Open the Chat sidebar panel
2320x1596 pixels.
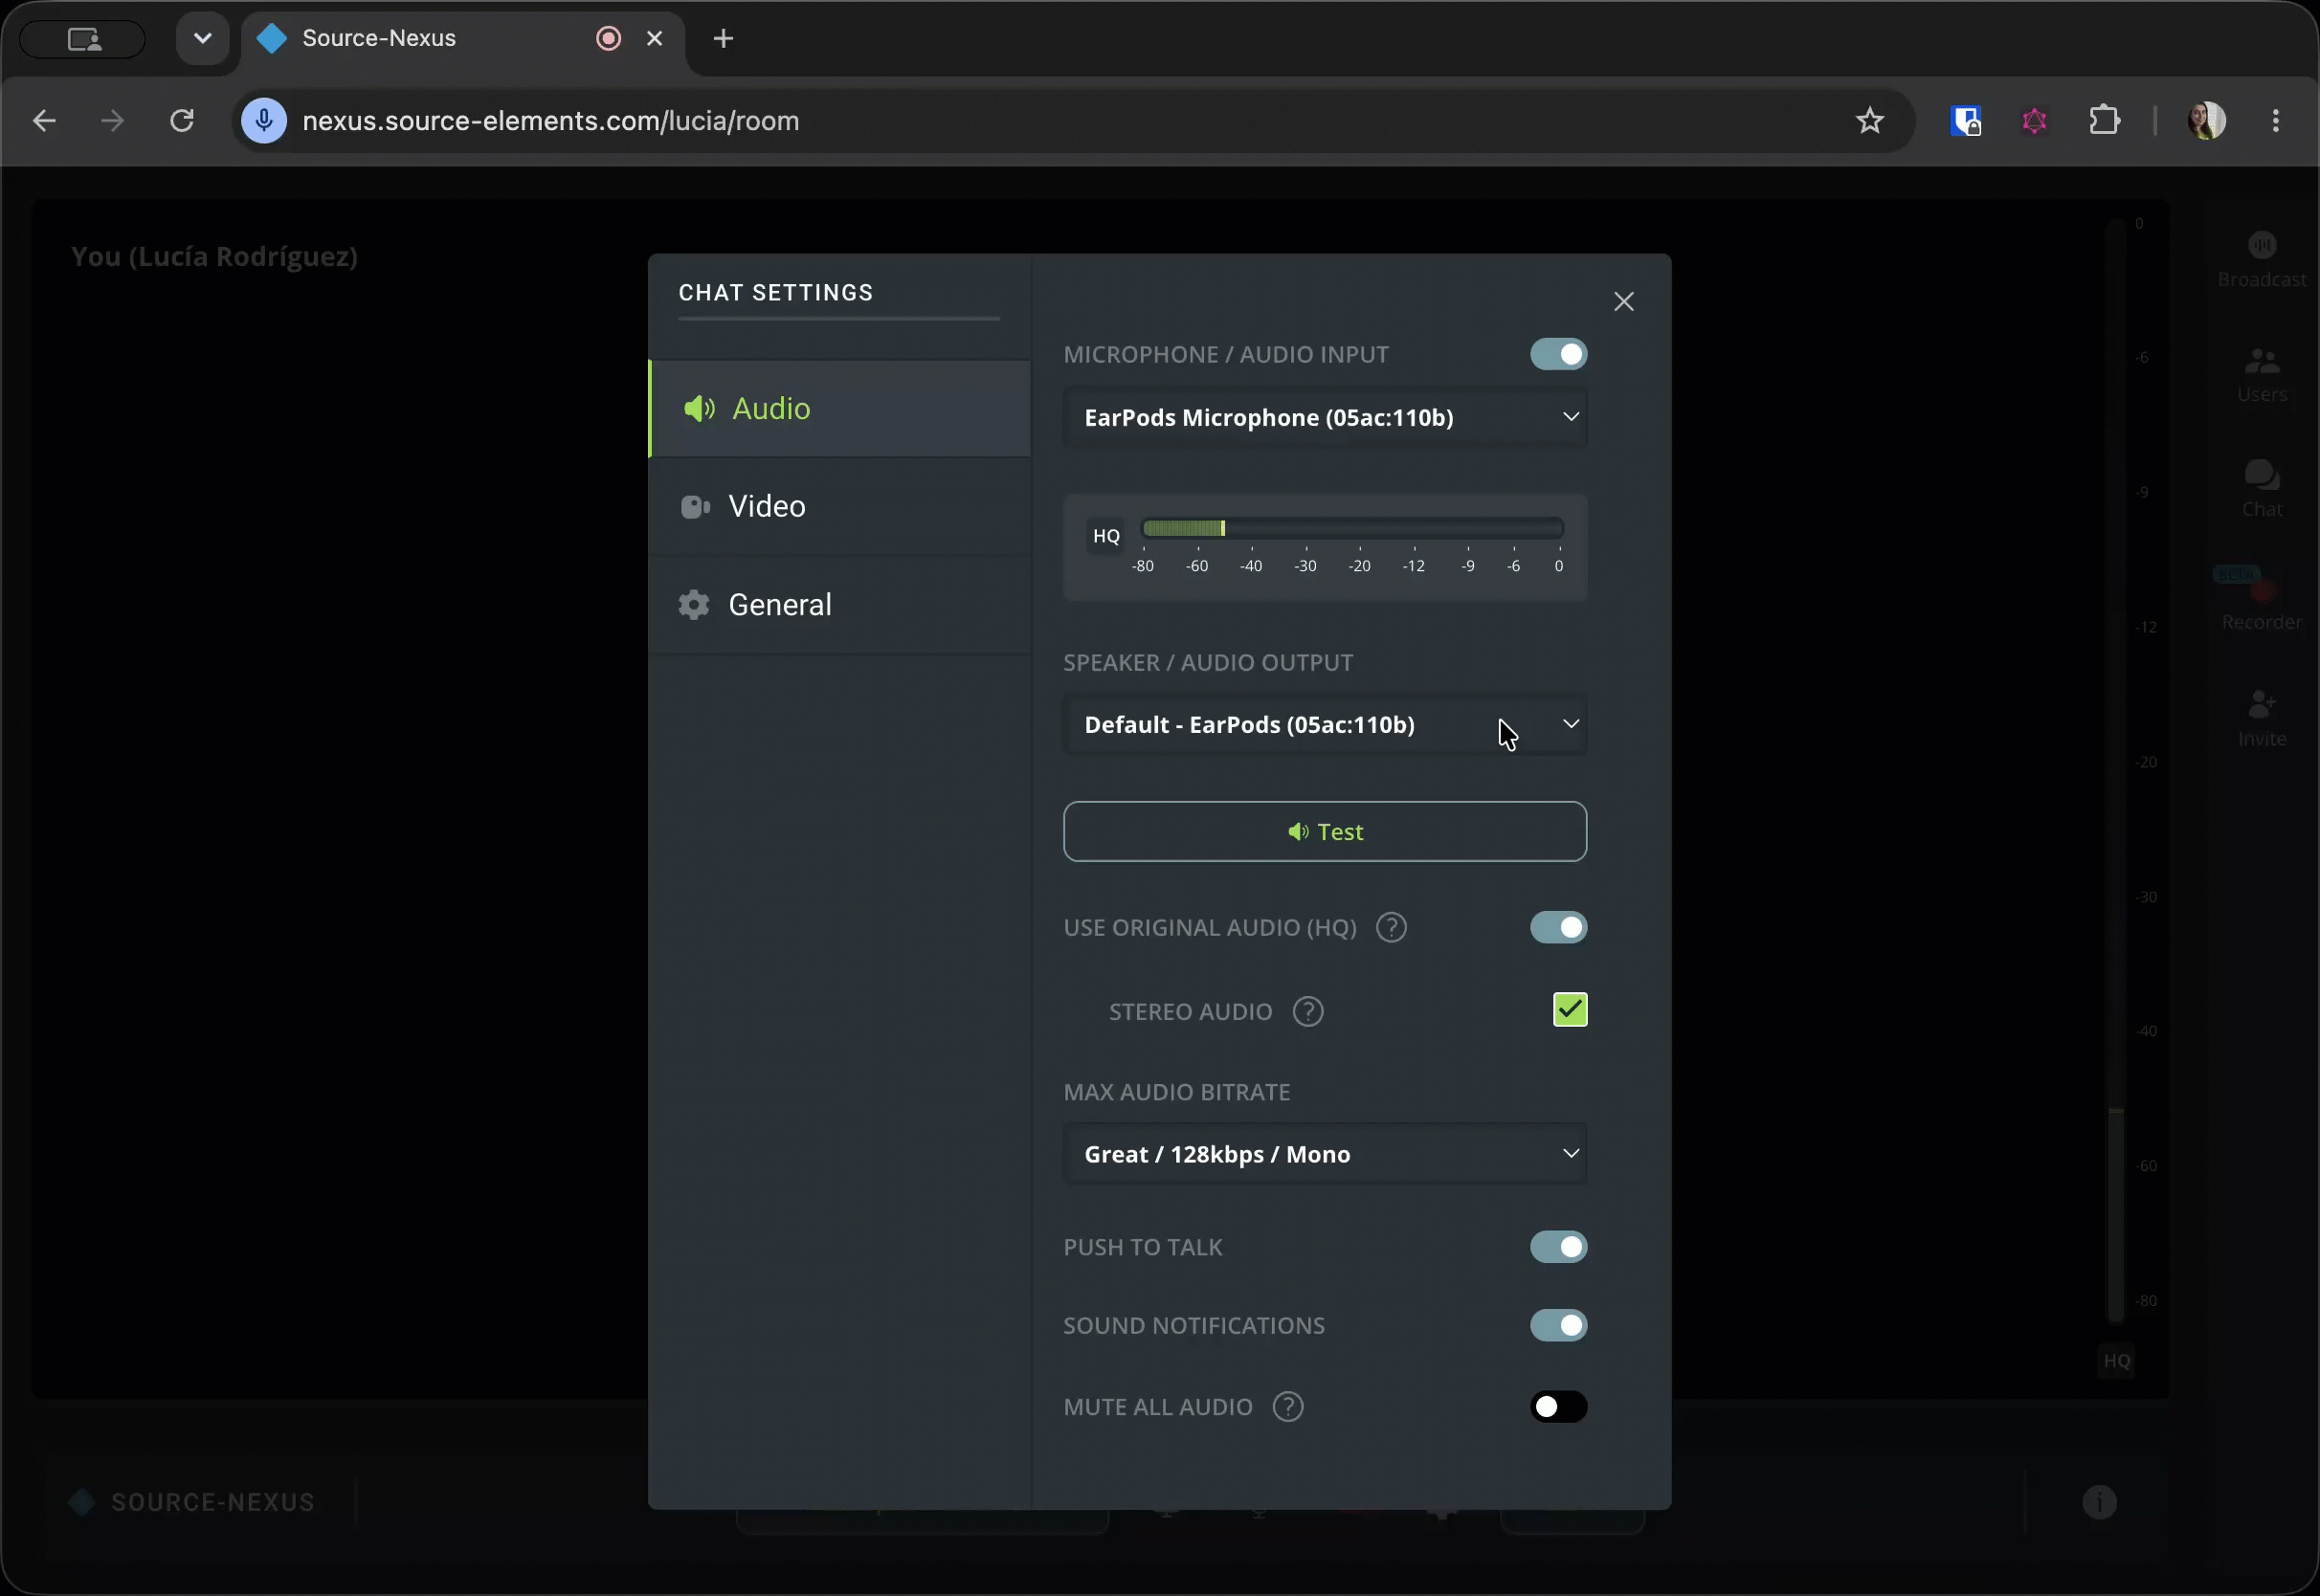pyautogui.click(x=2262, y=488)
